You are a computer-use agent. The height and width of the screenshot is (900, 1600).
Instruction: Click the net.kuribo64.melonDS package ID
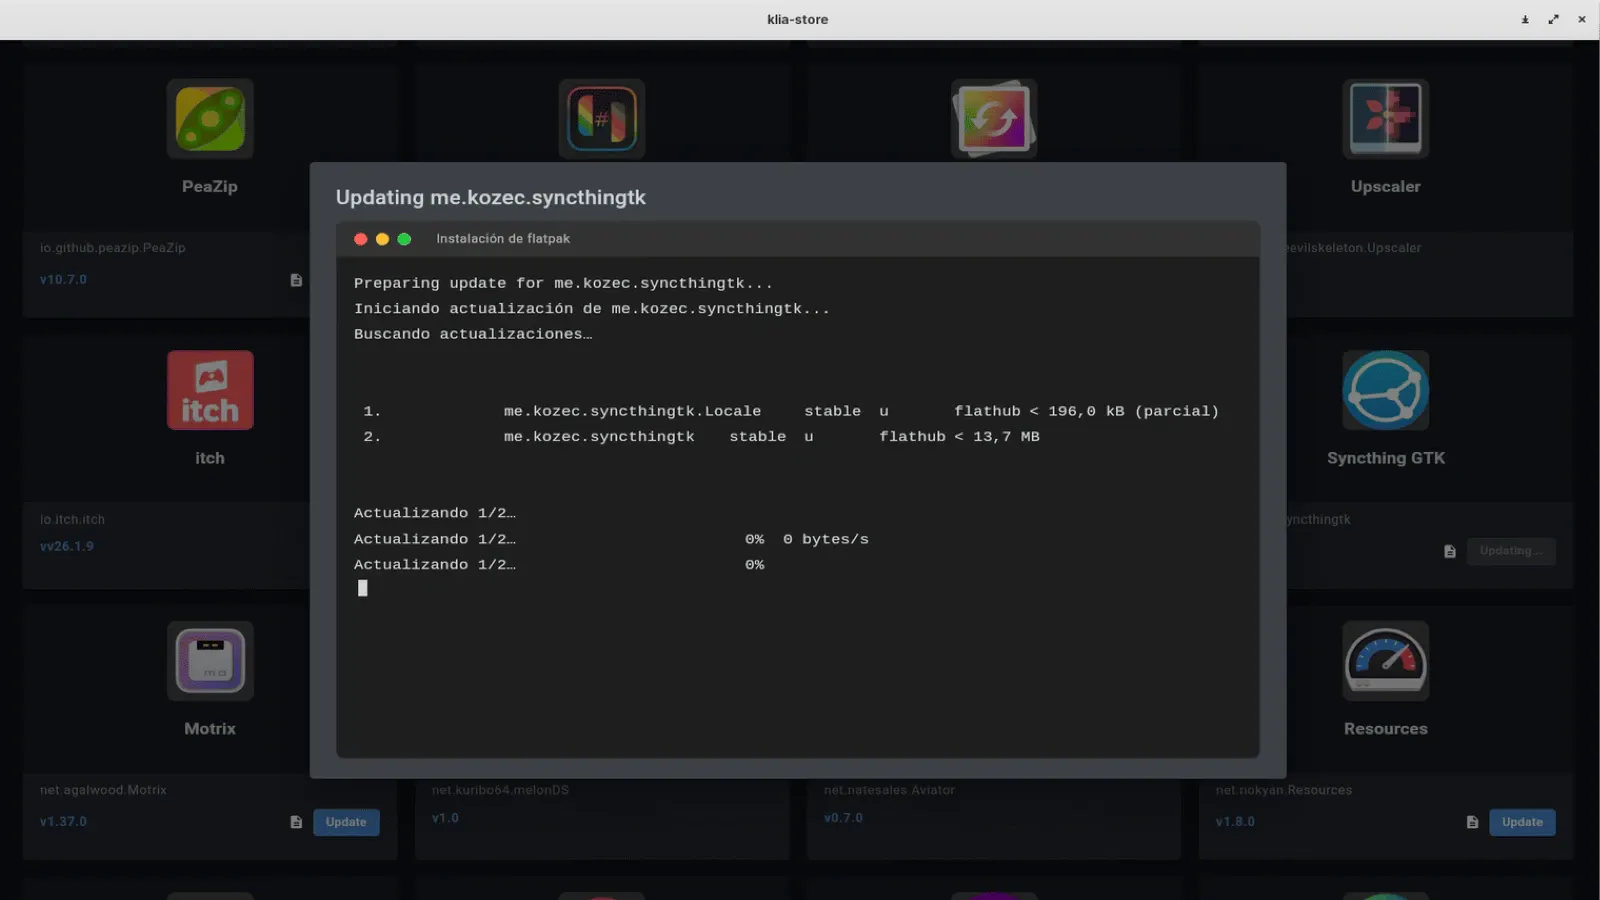coord(500,790)
